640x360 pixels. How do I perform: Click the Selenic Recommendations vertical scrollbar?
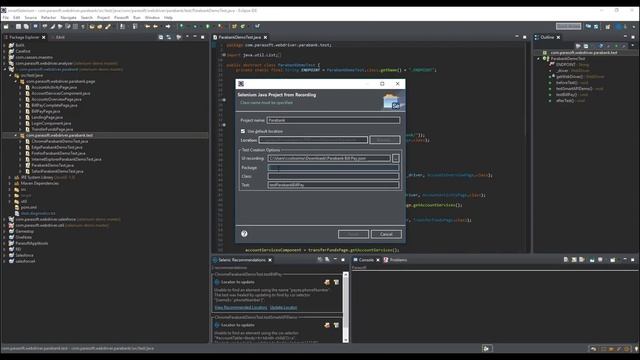pyautogui.click(x=346, y=307)
